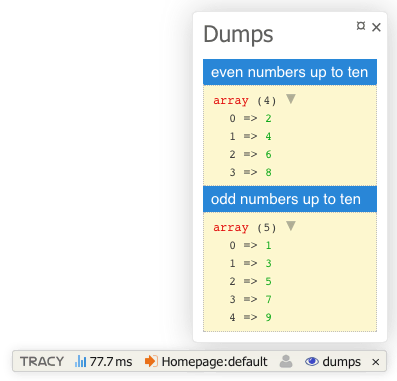The width and height of the screenshot is (397, 381).
Task: Open the gray user identity panel icon
Action: (x=286, y=361)
